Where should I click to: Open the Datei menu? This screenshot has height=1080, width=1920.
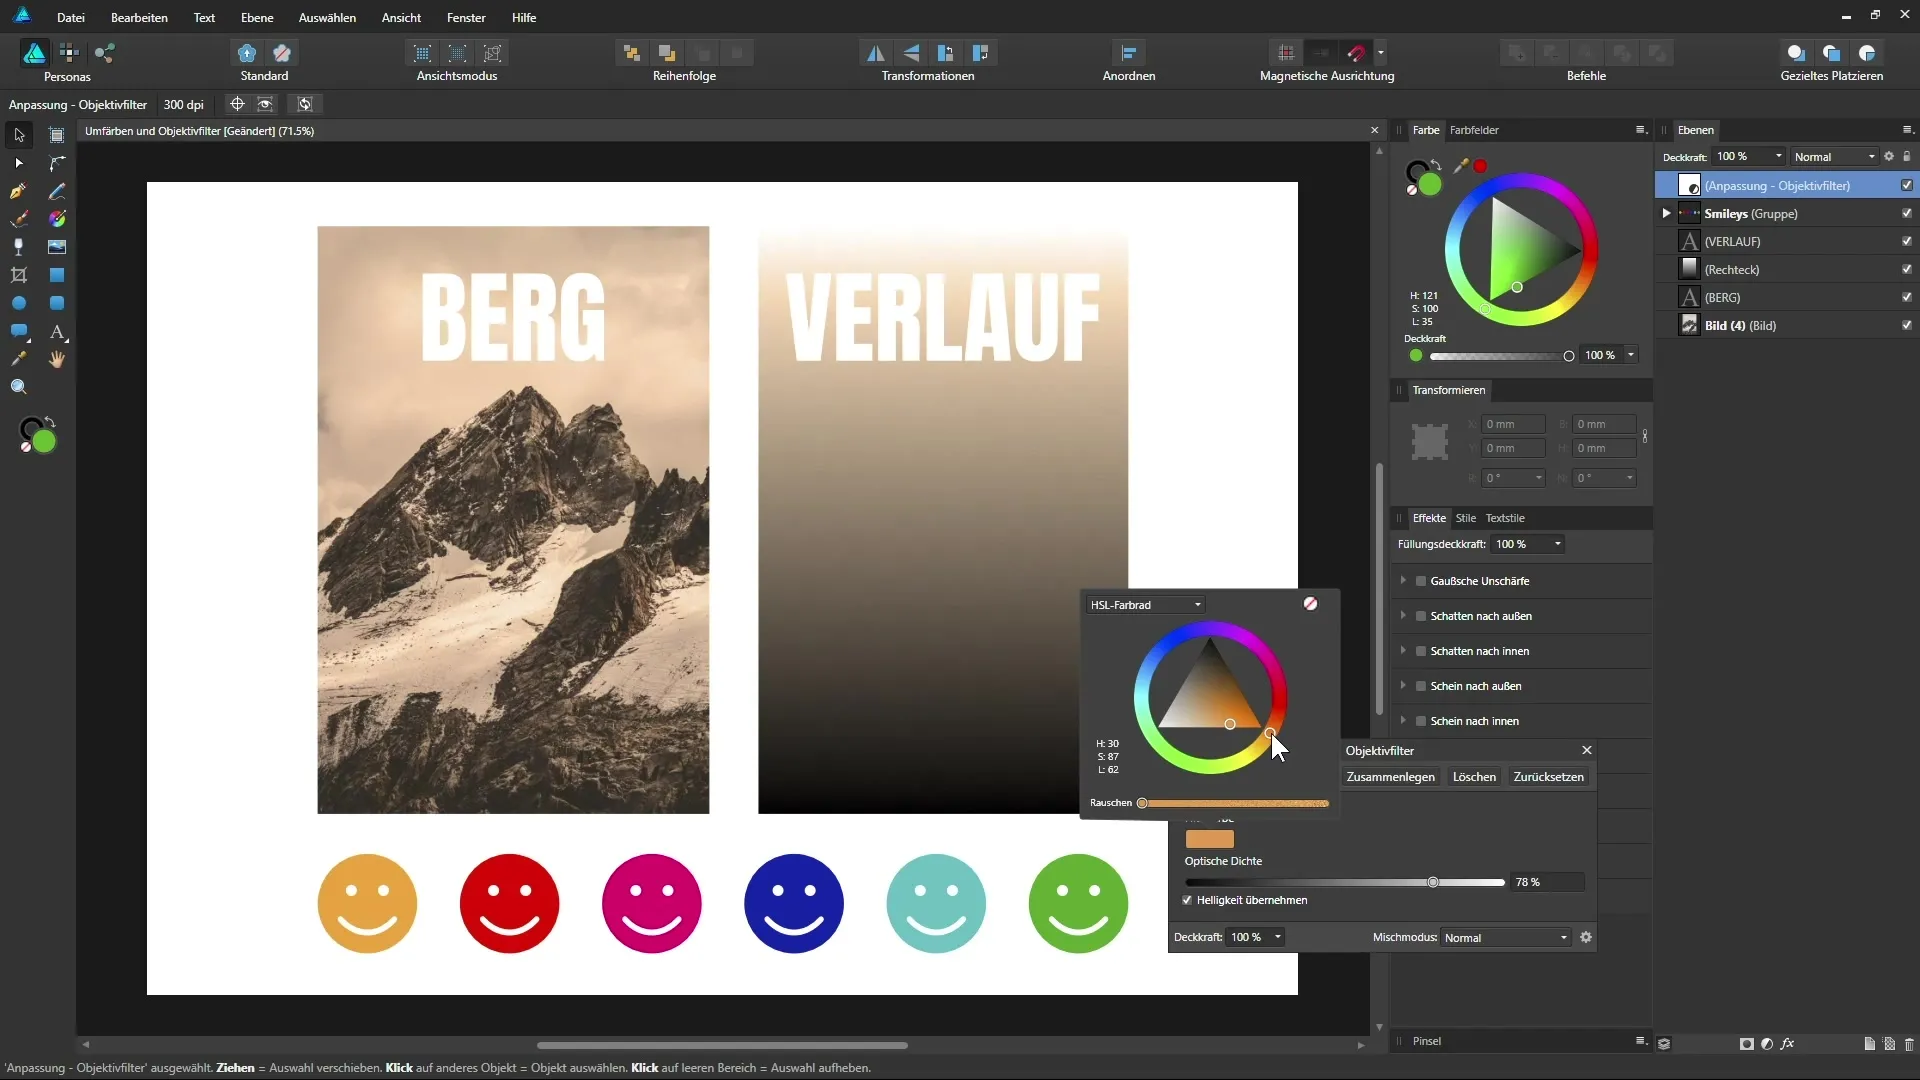click(71, 17)
